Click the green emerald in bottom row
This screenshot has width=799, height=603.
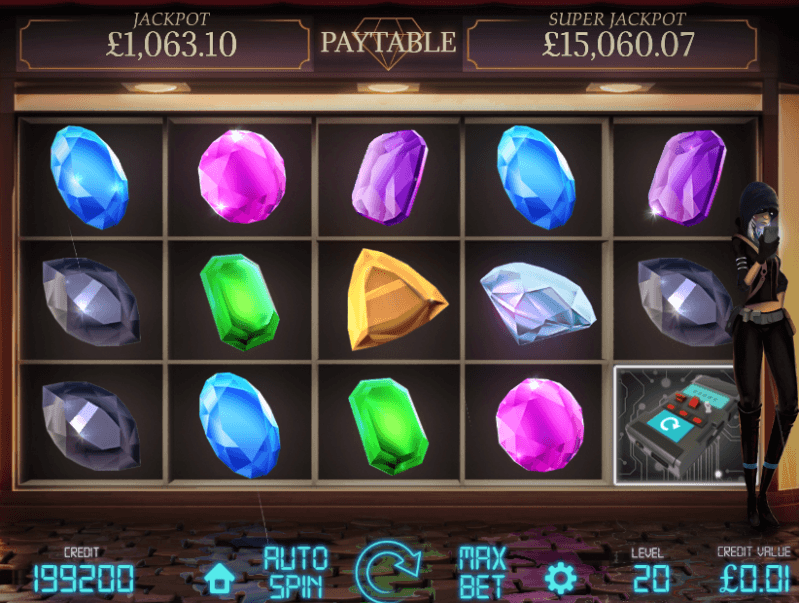click(389, 426)
